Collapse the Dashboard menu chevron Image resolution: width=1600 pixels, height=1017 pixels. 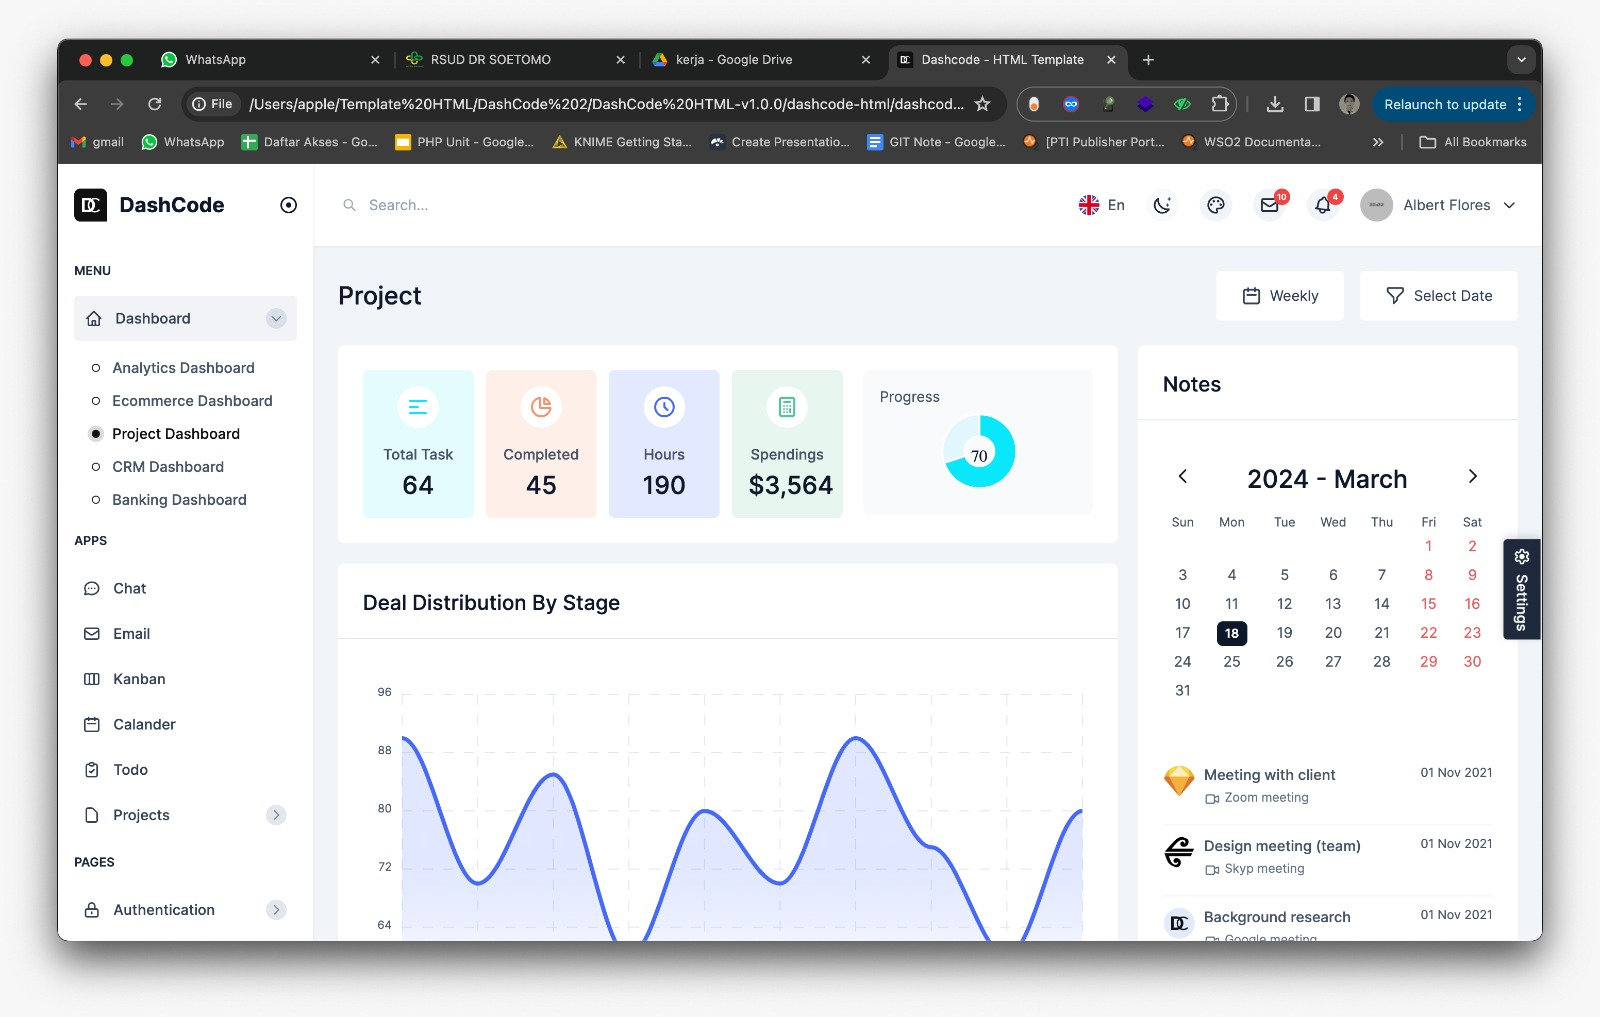(276, 319)
